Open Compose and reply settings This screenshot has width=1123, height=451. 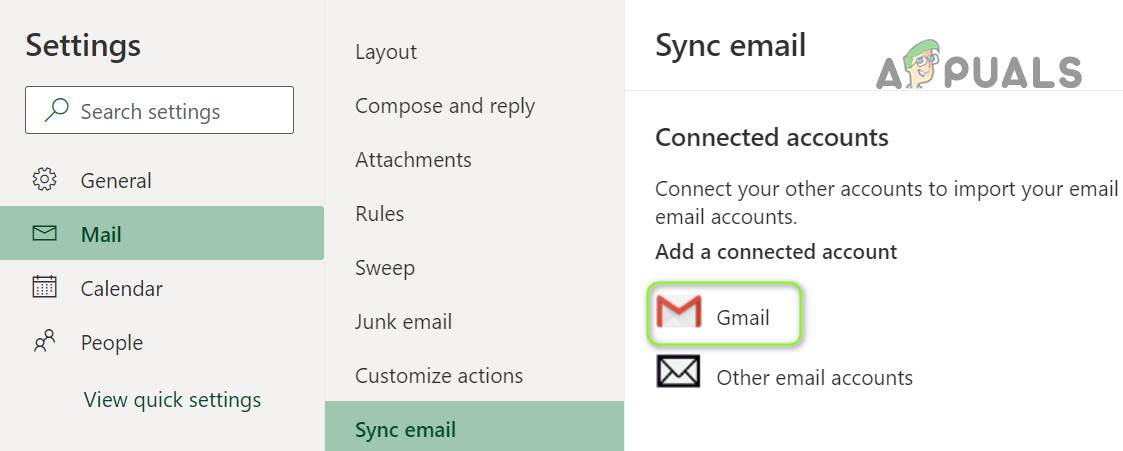point(445,106)
